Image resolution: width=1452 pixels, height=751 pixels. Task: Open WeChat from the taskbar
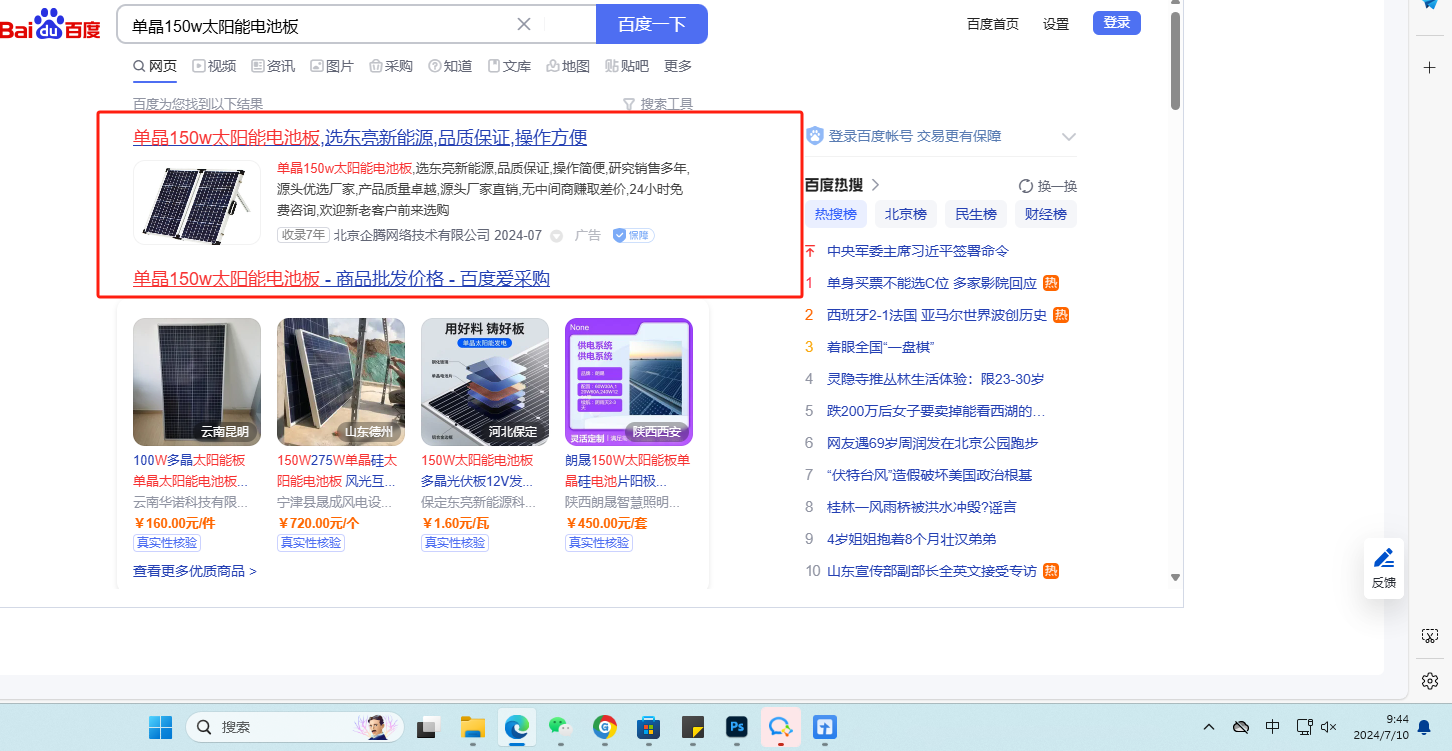pos(563,727)
